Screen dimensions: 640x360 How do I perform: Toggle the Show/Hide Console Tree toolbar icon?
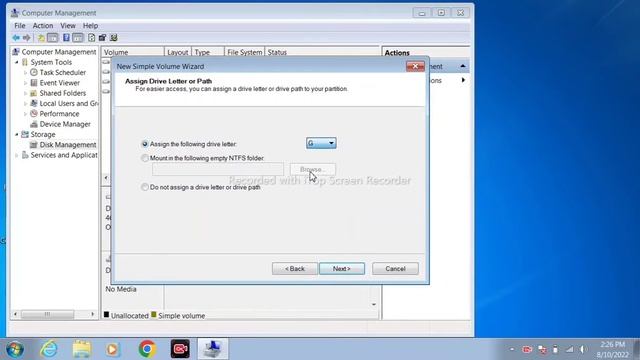(x=53, y=38)
